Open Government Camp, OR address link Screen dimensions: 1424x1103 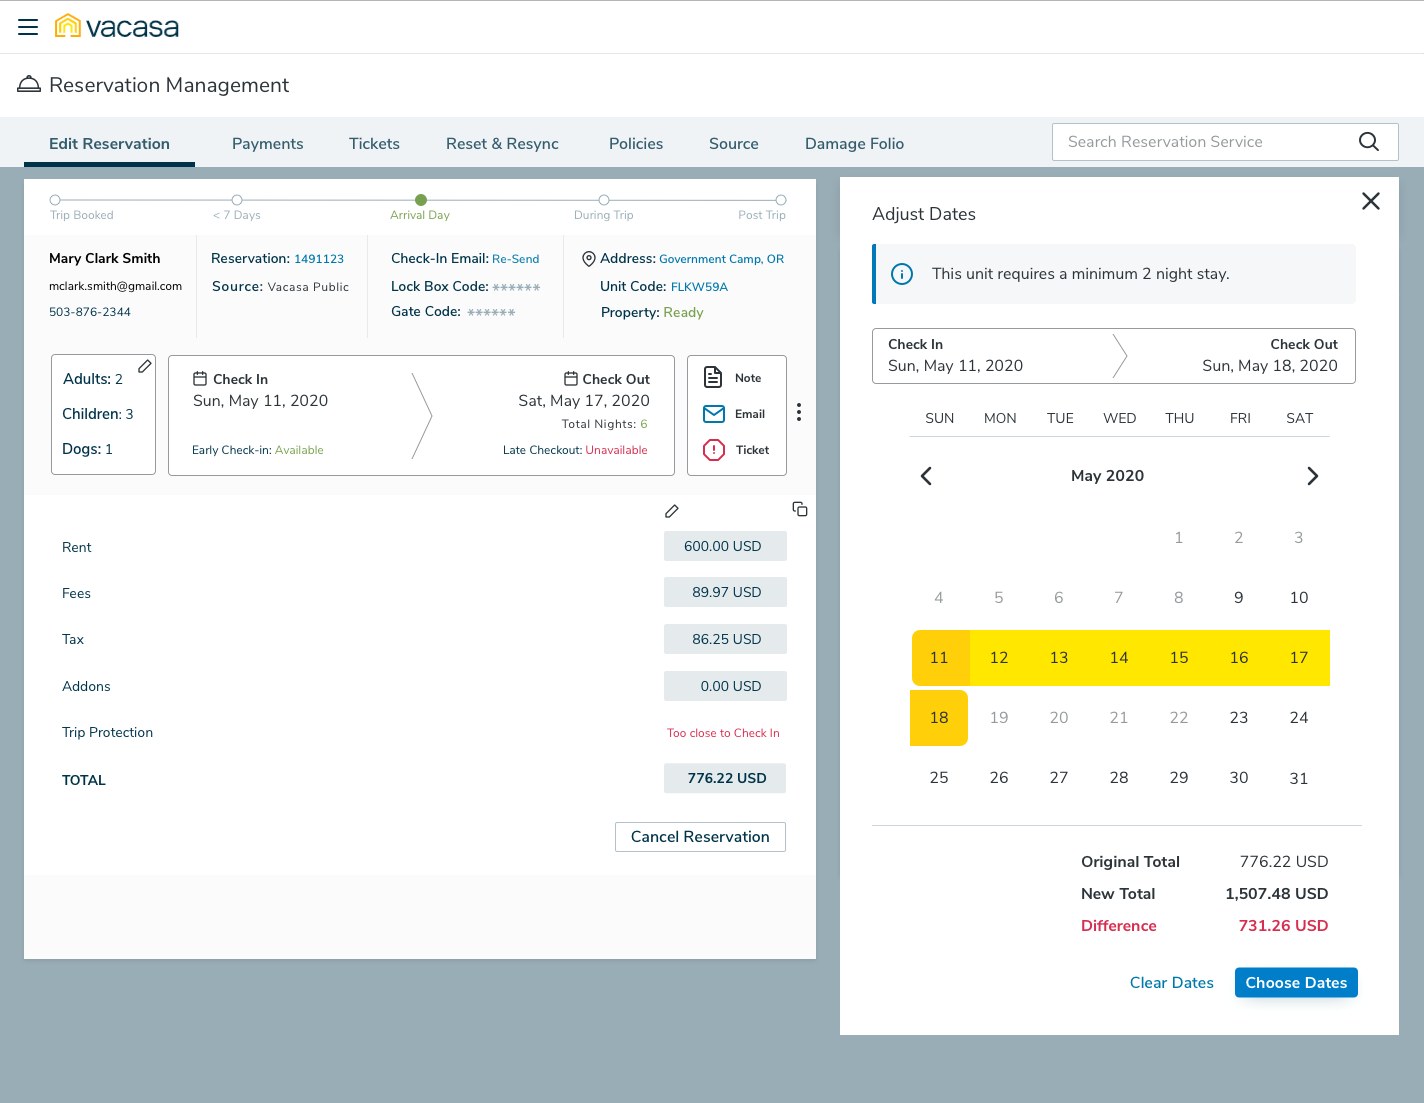coord(721,259)
